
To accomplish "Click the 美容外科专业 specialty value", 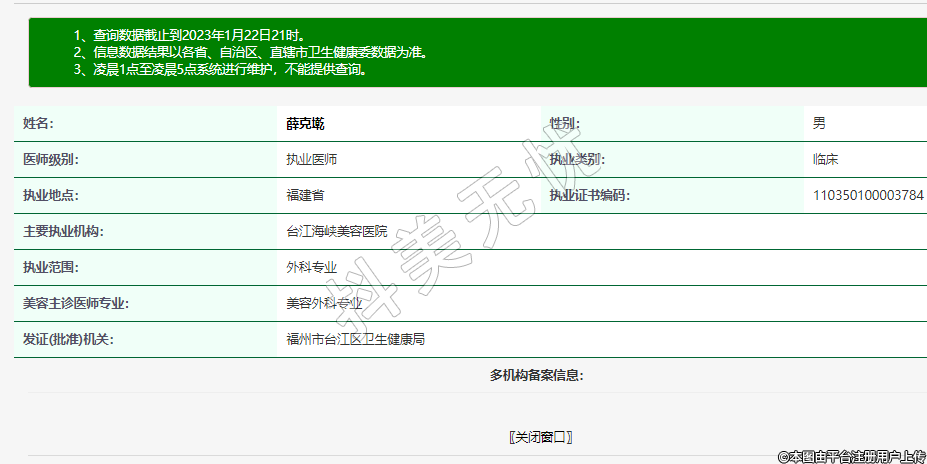I will [324, 304].
